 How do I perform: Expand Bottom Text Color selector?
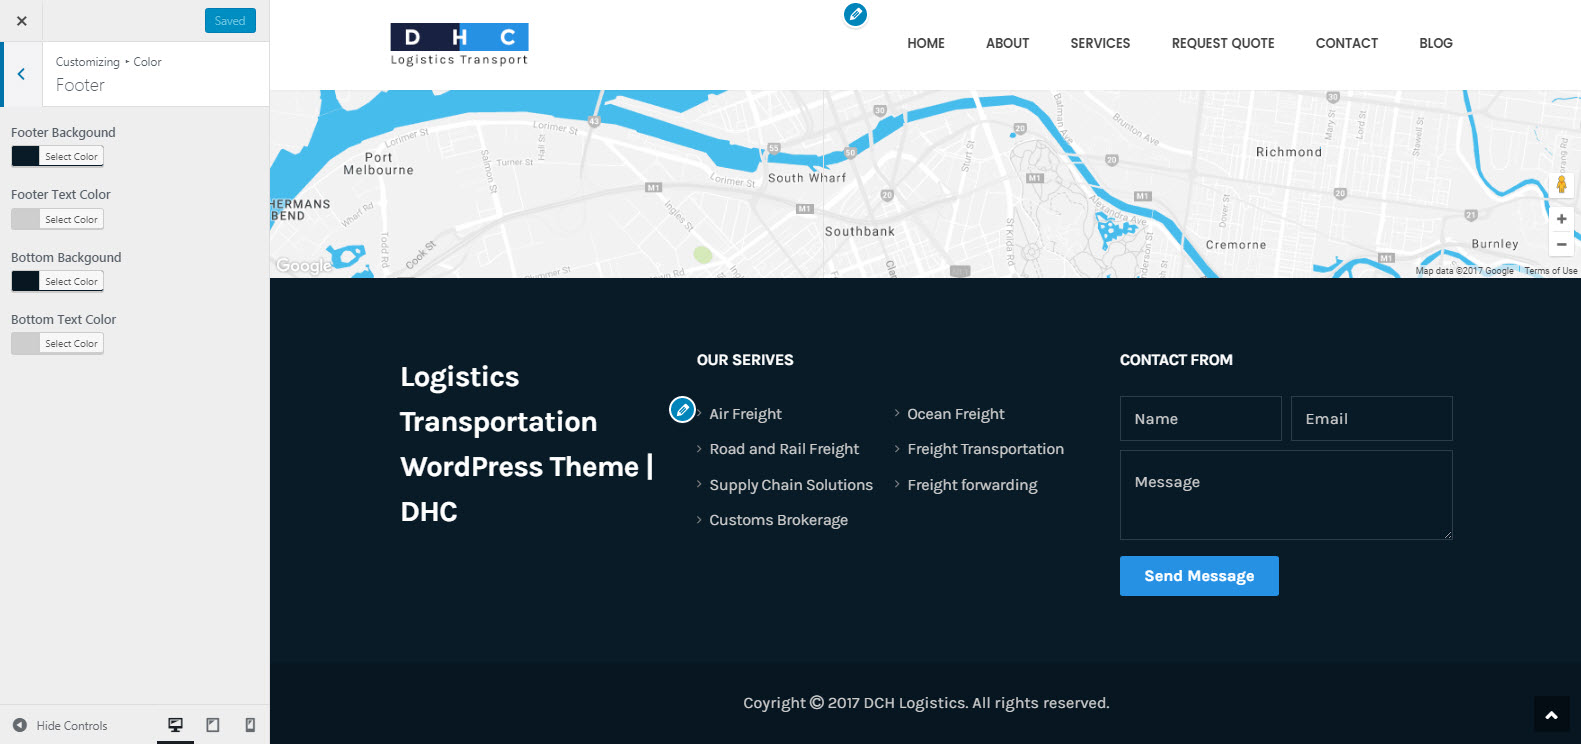[58, 344]
